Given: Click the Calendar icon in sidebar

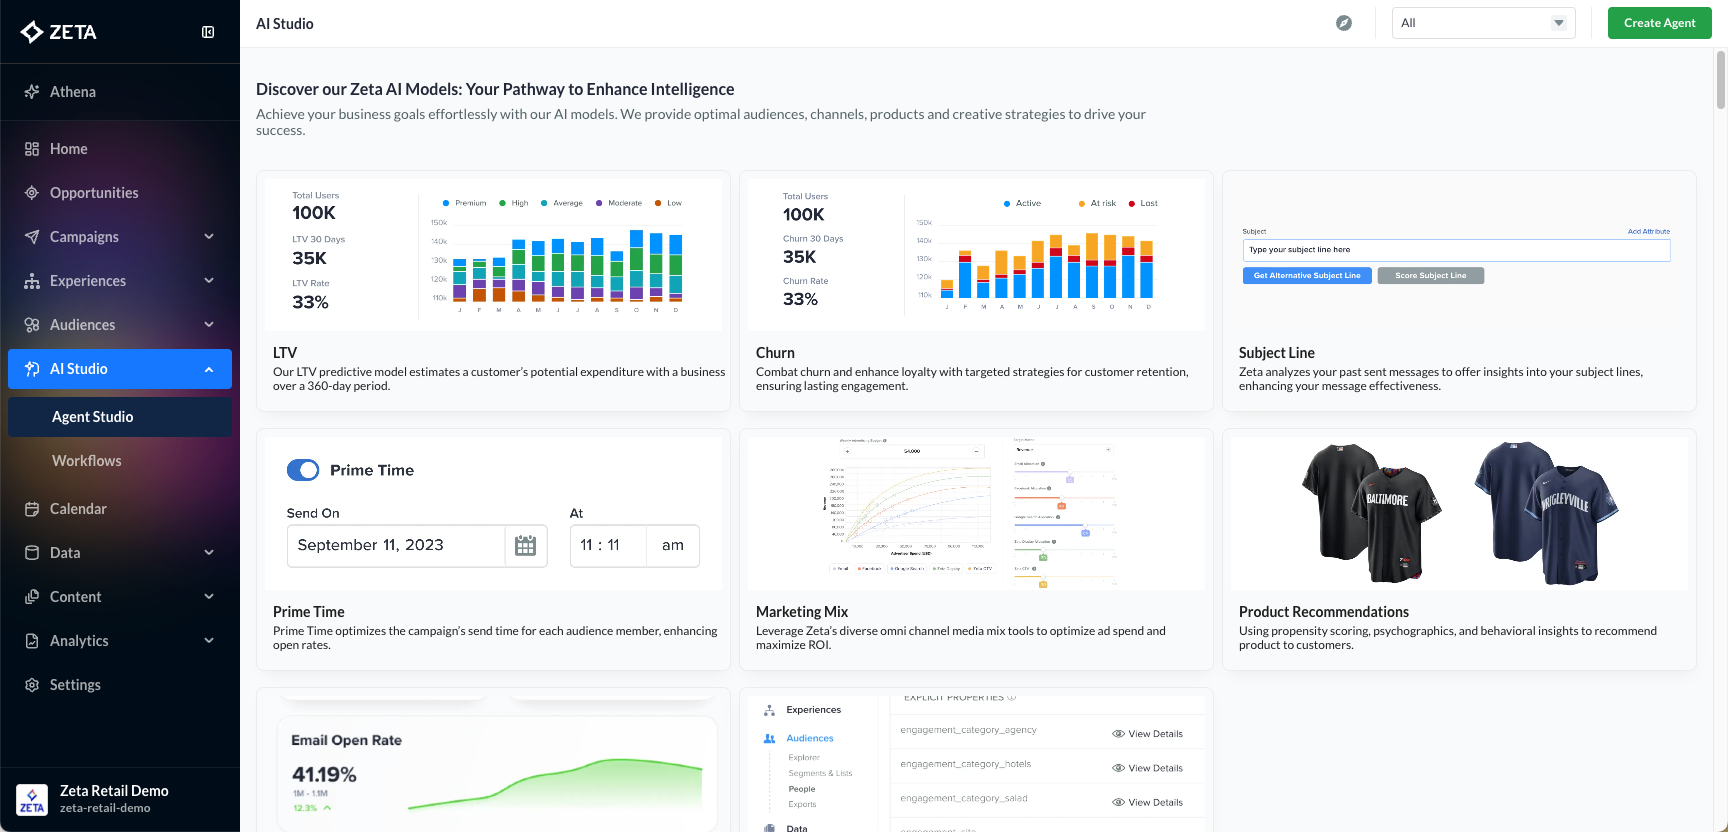Looking at the screenshot, I should pyautogui.click(x=32, y=509).
